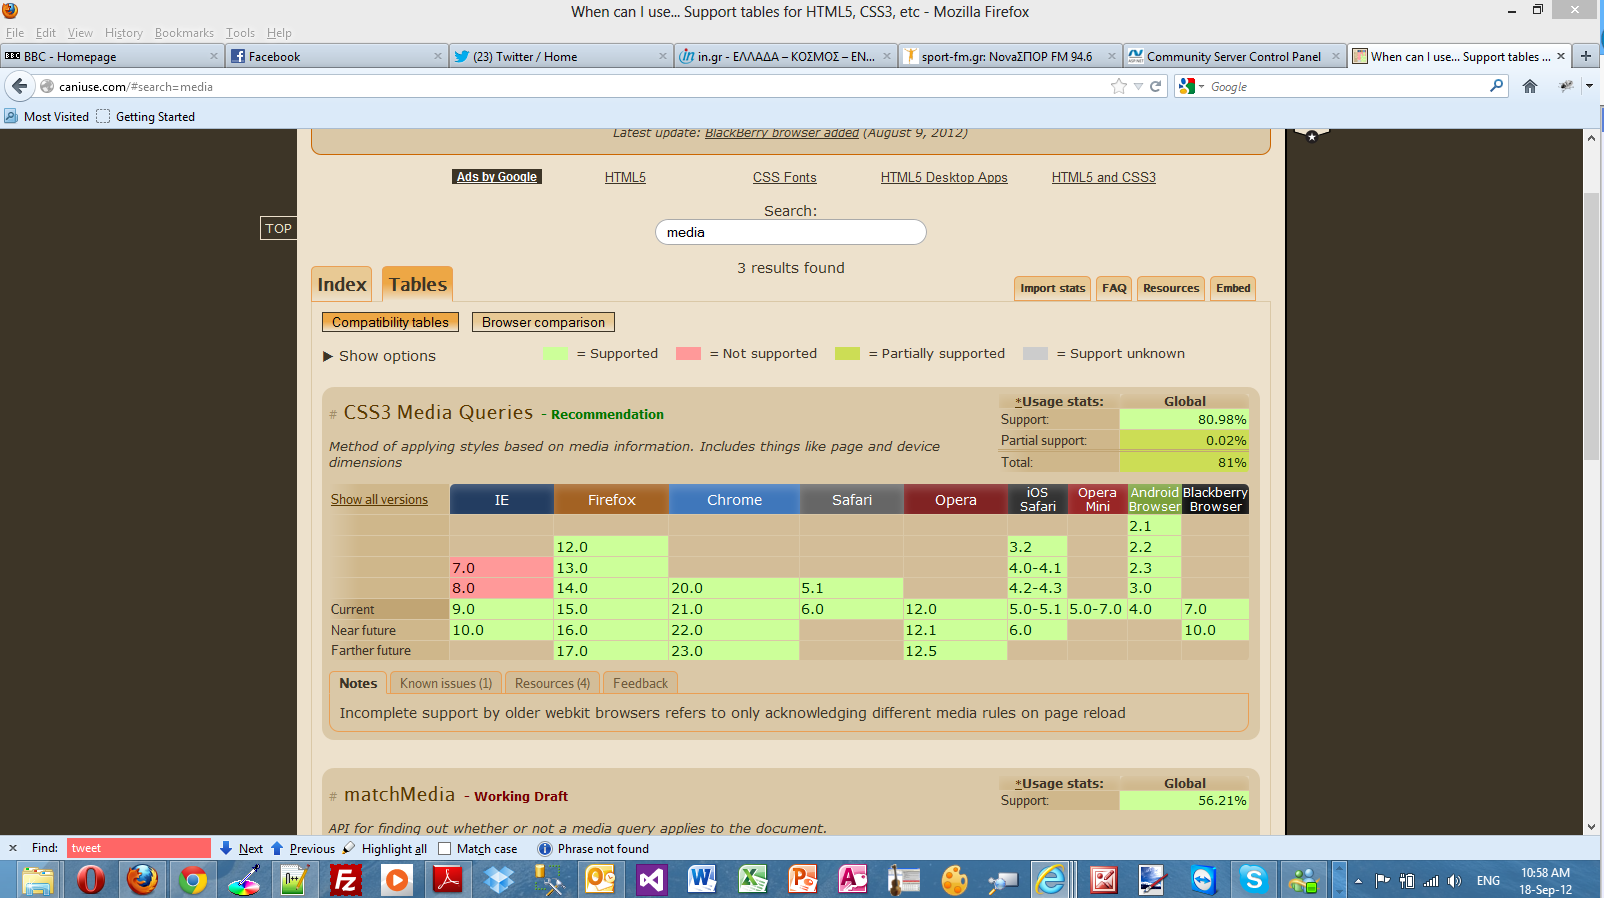The height and width of the screenshot is (898, 1604).
Task: Open the Tools menu
Action: point(240,32)
